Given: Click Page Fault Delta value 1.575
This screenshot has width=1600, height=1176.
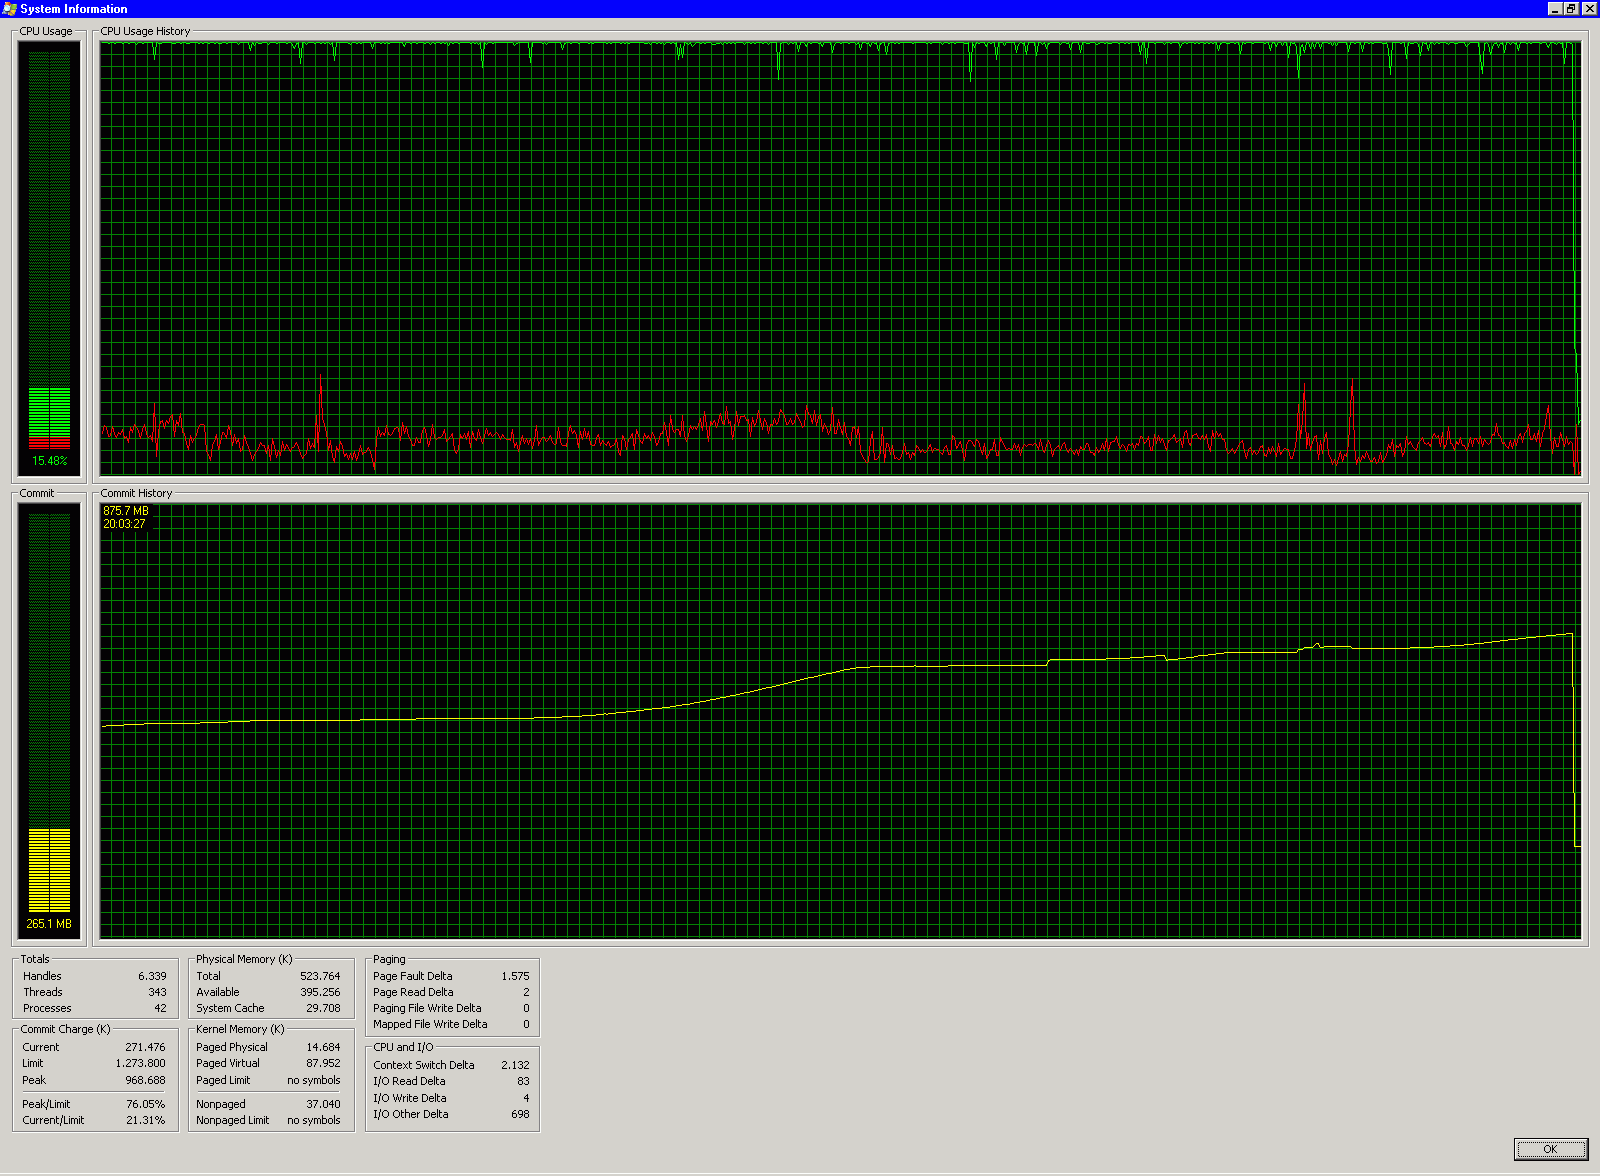Looking at the screenshot, I should [515, 976].
